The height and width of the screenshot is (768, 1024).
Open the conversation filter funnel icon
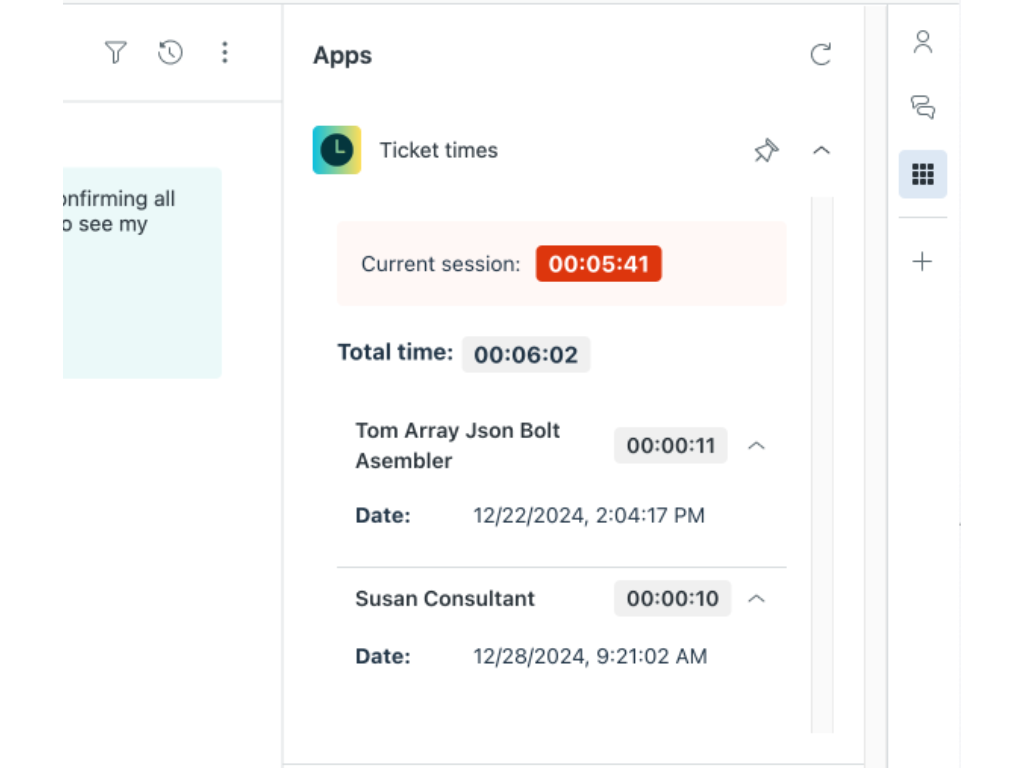coord(116,53)
